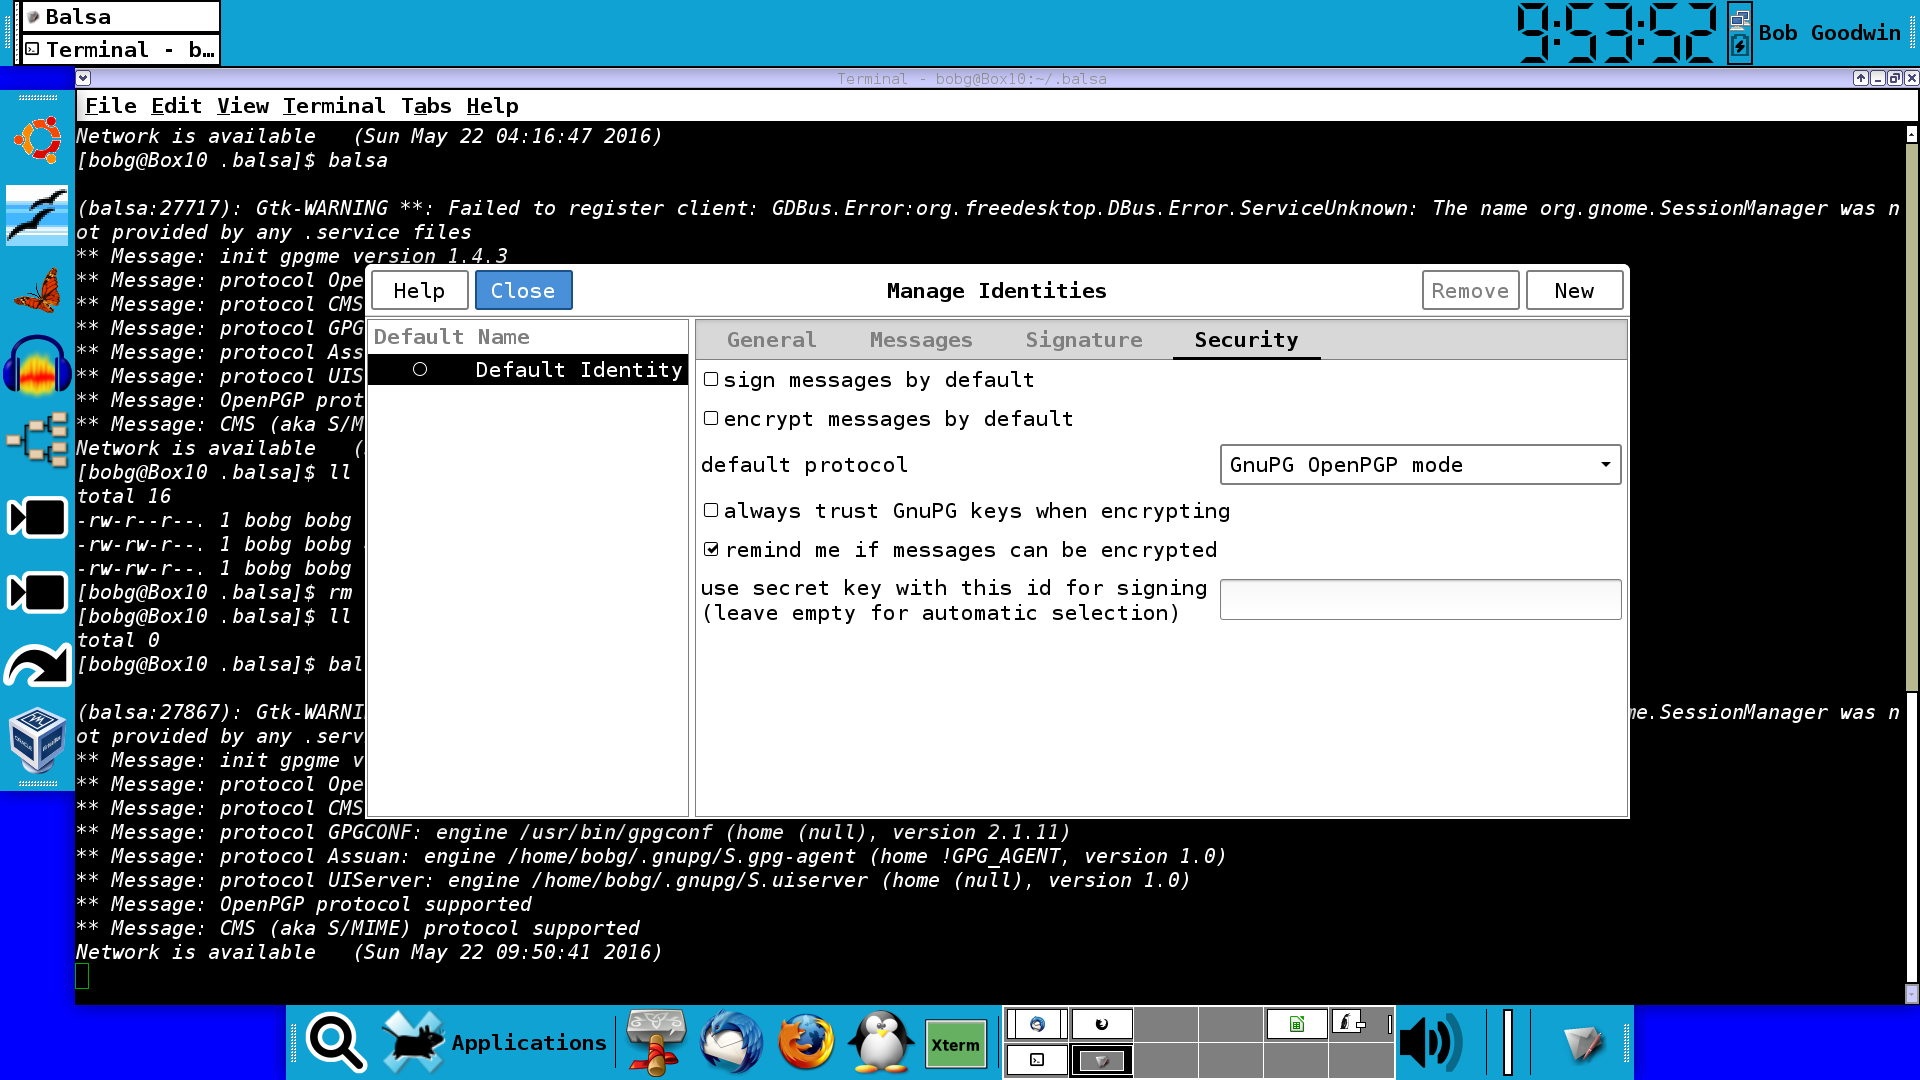This screenshot has height=1080, width=1920.
Task: Switch to workspace with the spreadsheet window
Action: (1297, 1024)
